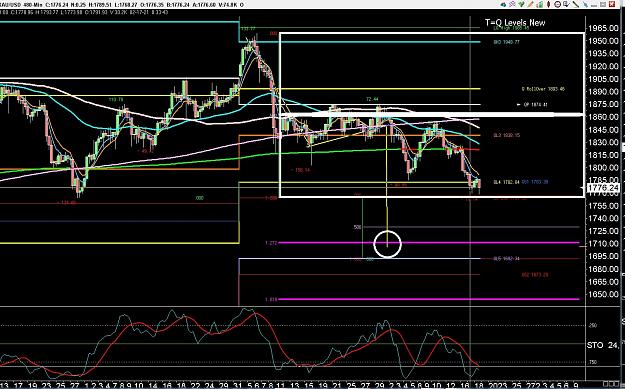Click the blue pushpin icon in toolbar
The width and height of the screenshot is (625, 389).
[585, 5]
